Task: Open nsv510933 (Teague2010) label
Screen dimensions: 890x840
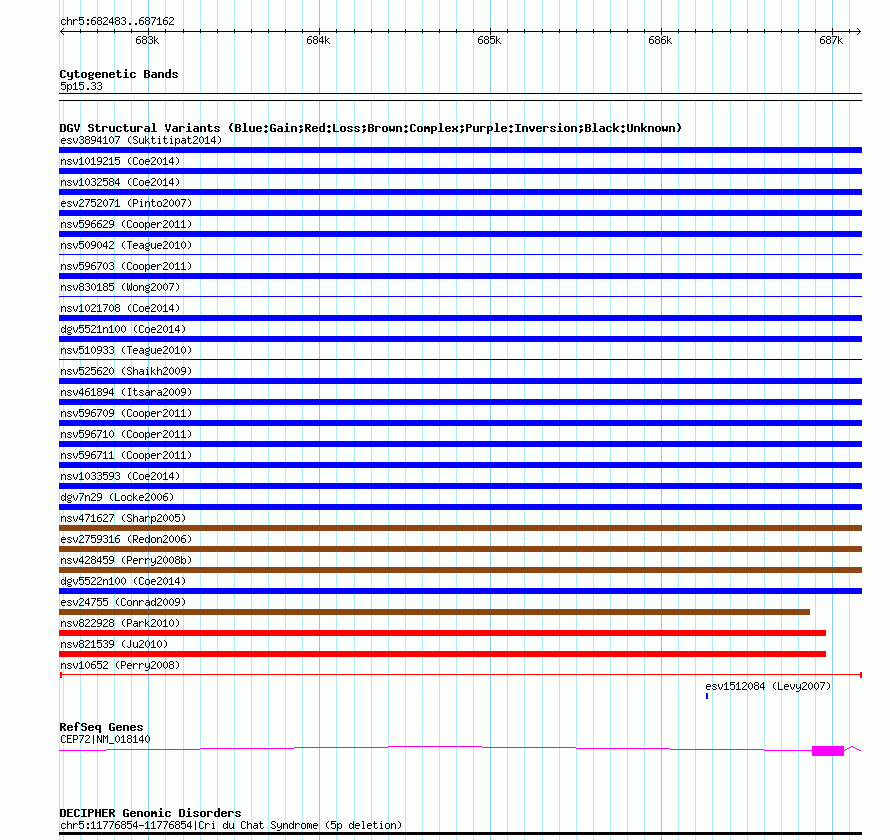Action: tap(126, 350)
